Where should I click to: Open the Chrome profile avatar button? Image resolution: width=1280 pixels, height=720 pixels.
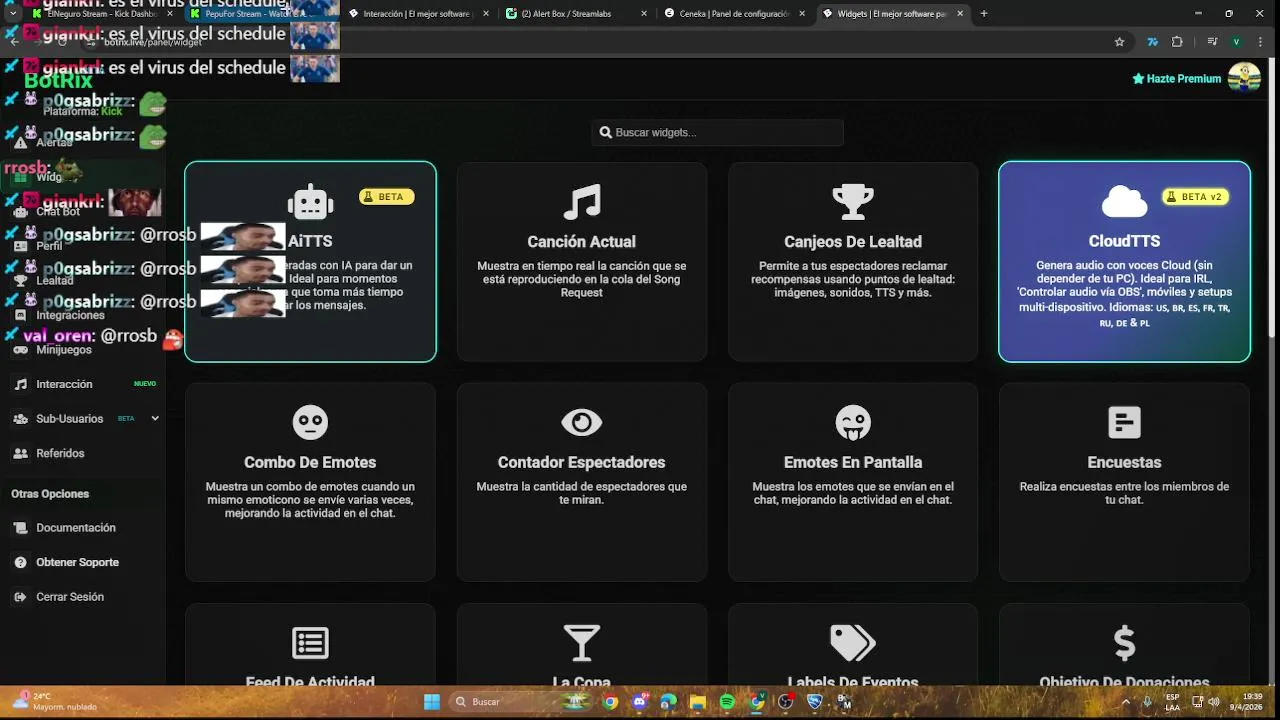(x=1237, y=42)
